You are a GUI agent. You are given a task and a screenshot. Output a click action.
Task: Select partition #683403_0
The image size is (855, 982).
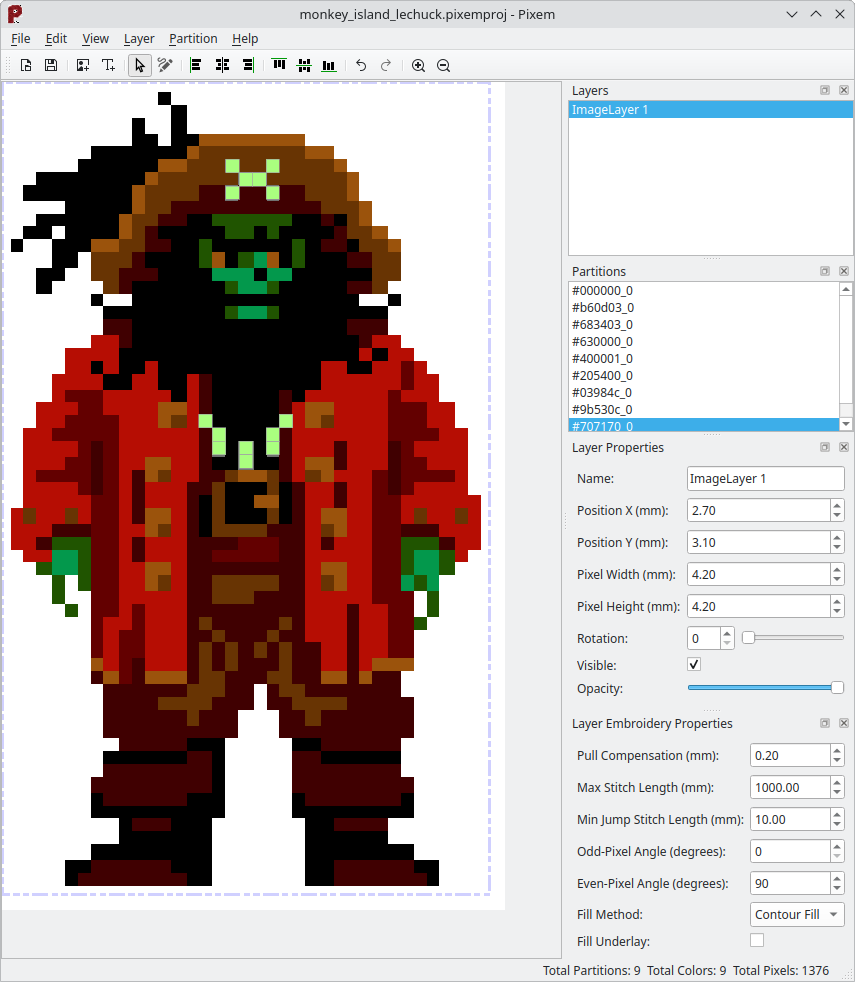[x=704, y=324]
